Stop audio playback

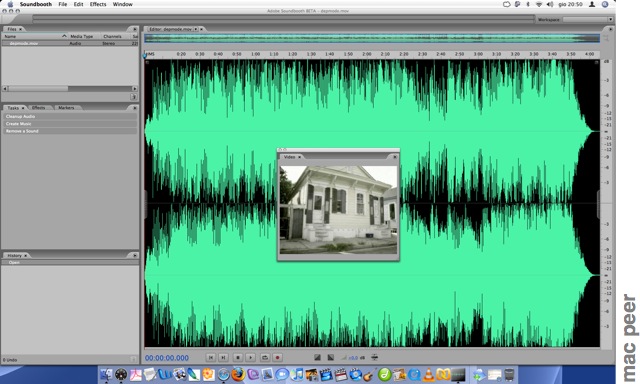tap(238, 357)
